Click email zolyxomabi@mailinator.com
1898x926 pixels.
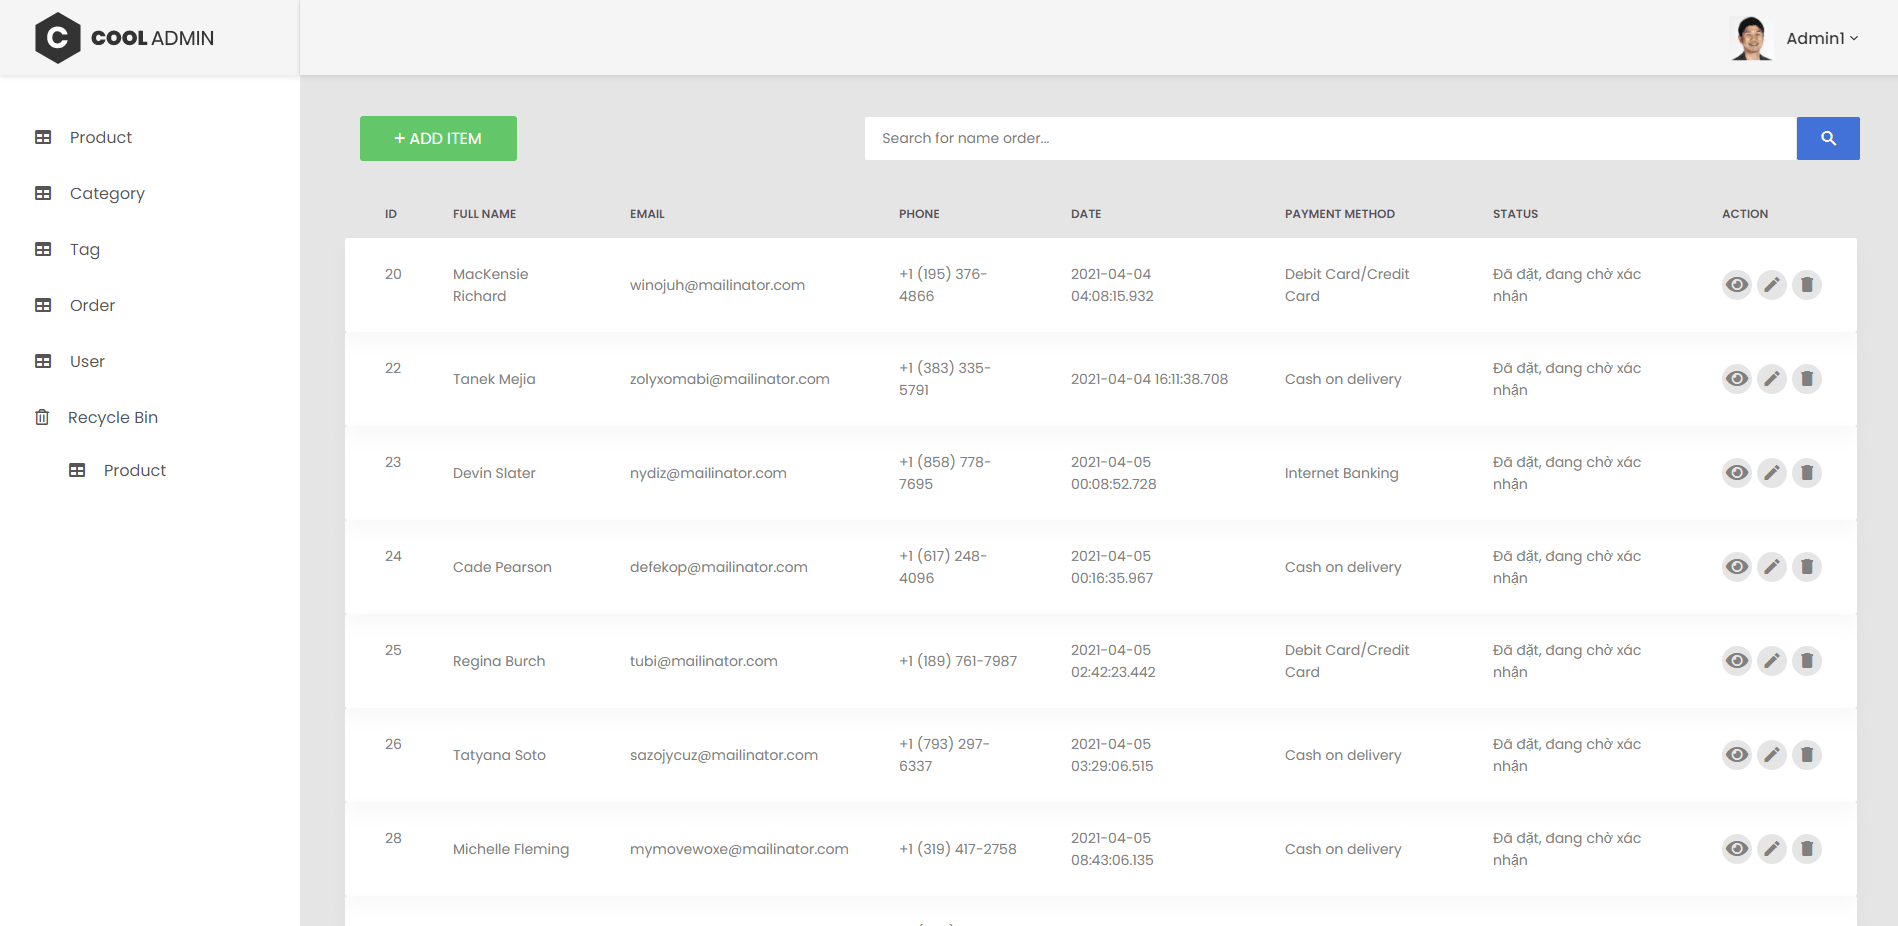coord(730,379)
